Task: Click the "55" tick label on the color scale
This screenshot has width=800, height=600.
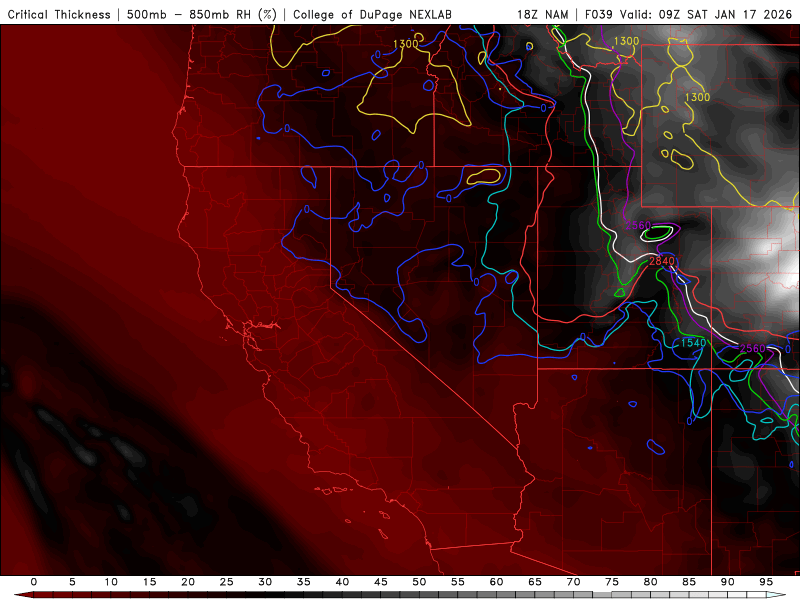Action: coord(458,582)
